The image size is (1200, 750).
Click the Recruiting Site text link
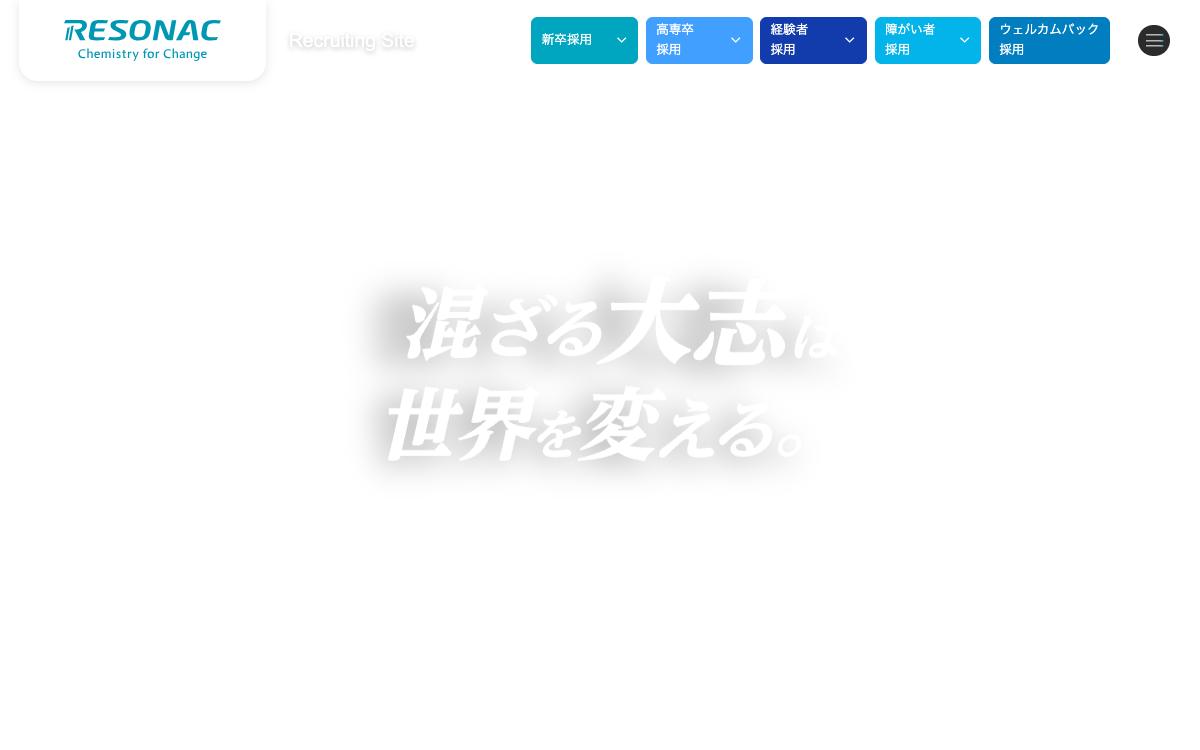(x=351, y=40)
